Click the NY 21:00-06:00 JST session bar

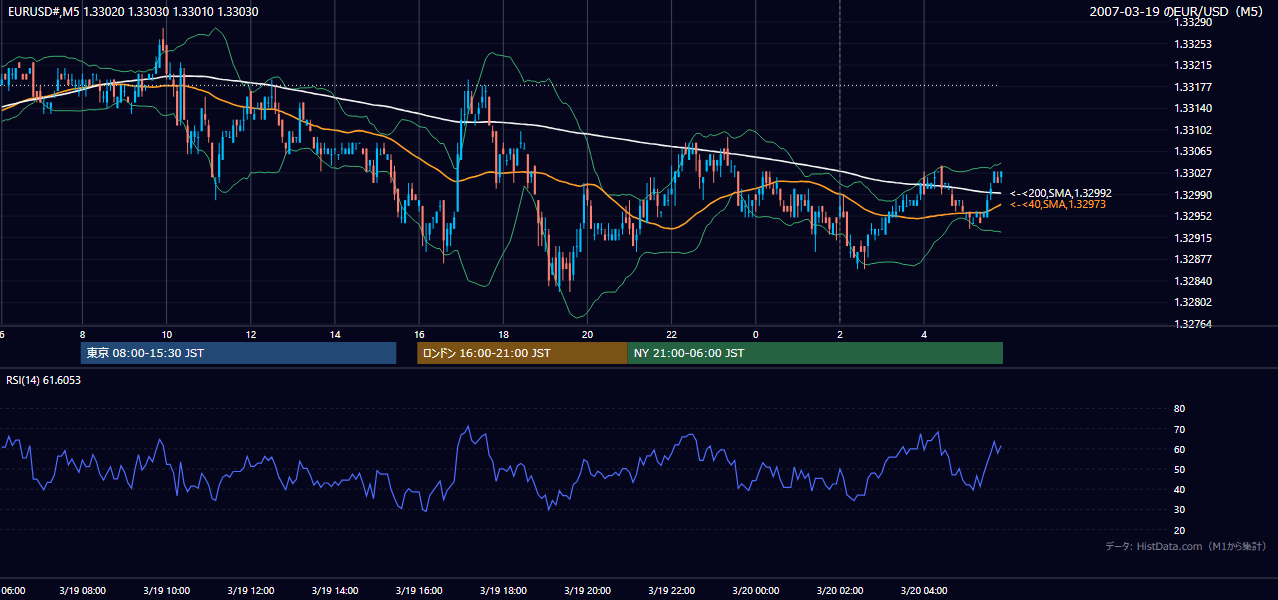pyautogui.click(x=815, y=353)
